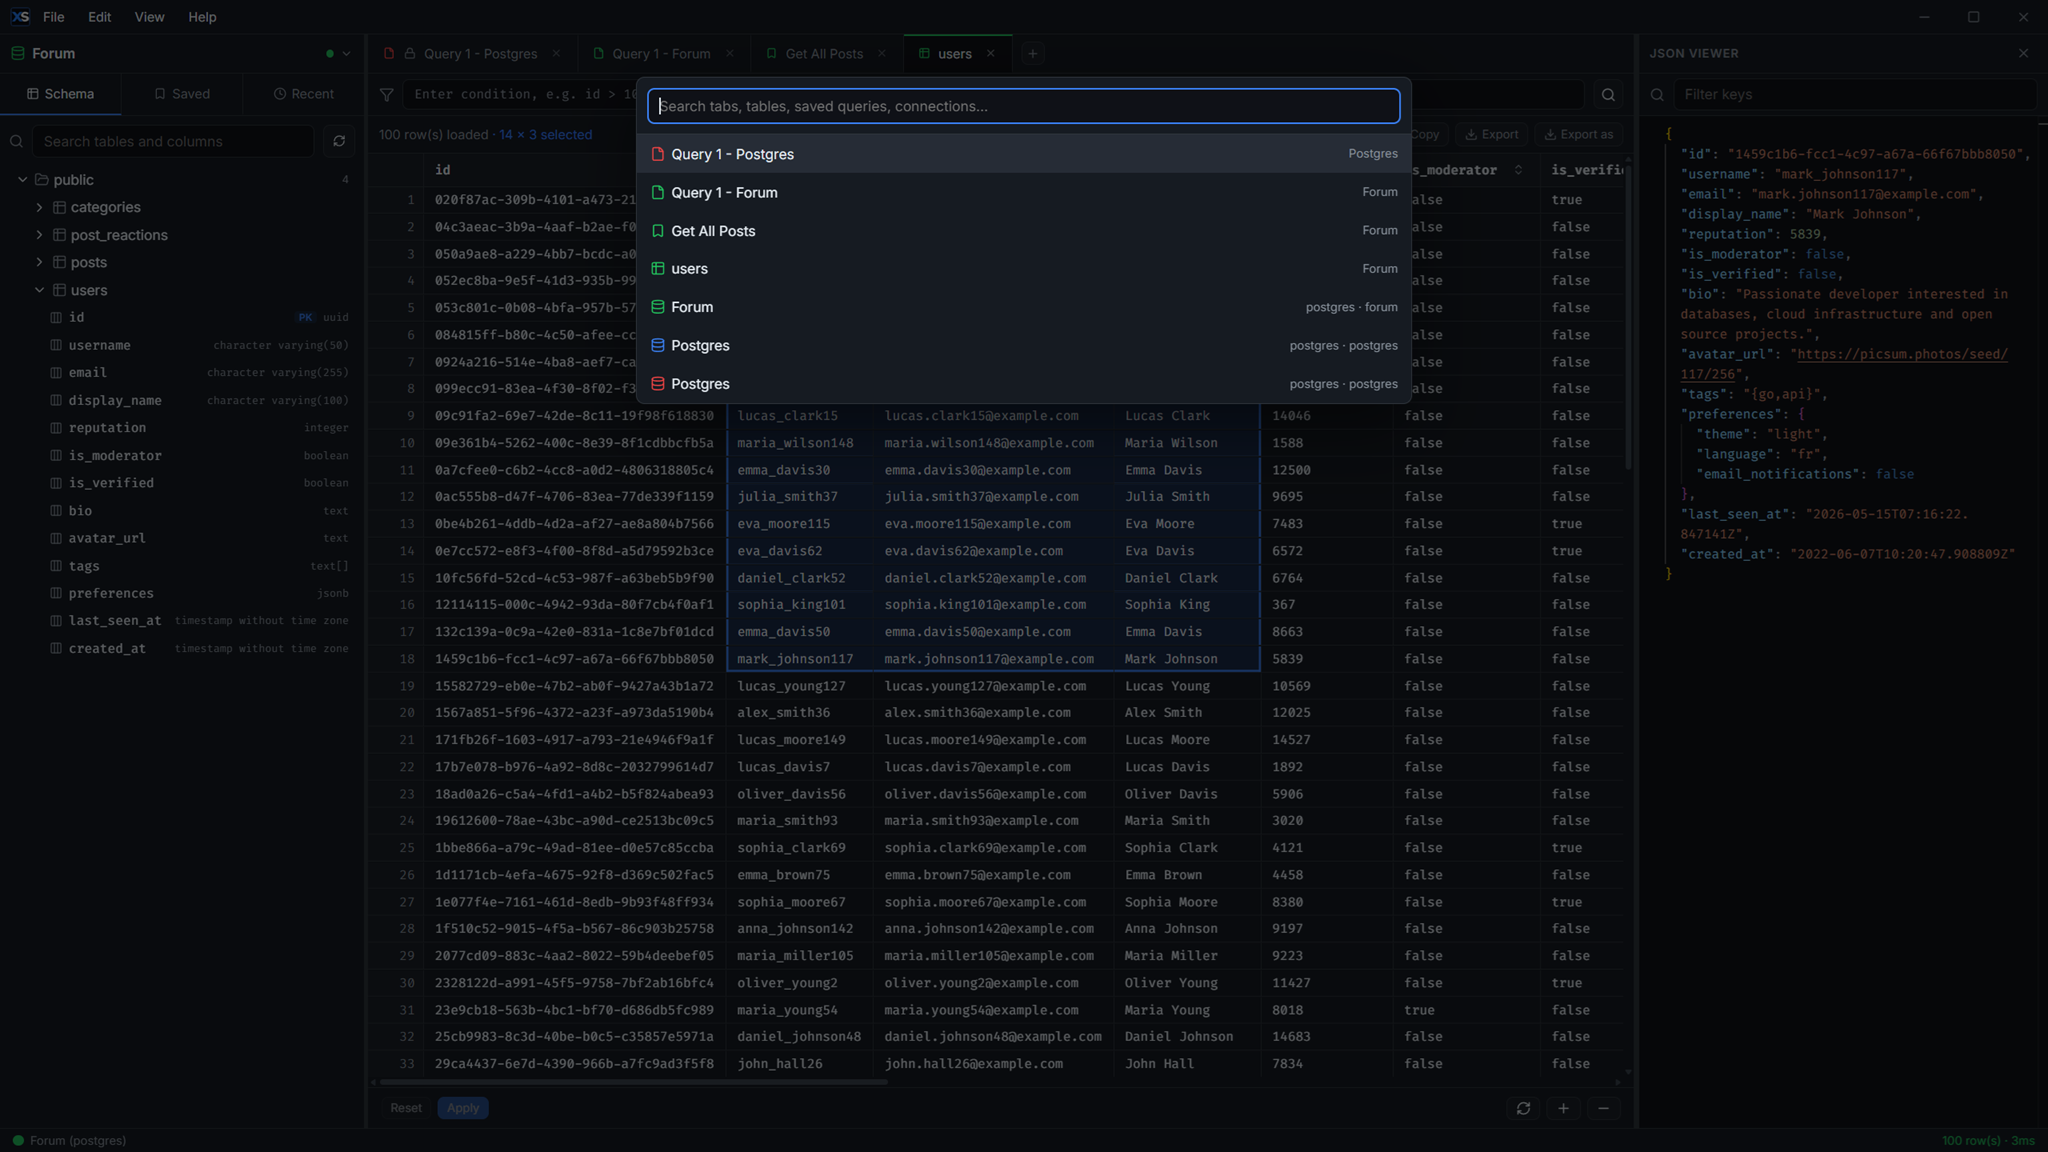
Task: Click the horizontal scrollbar of the grid
Action: point(634,1082)
